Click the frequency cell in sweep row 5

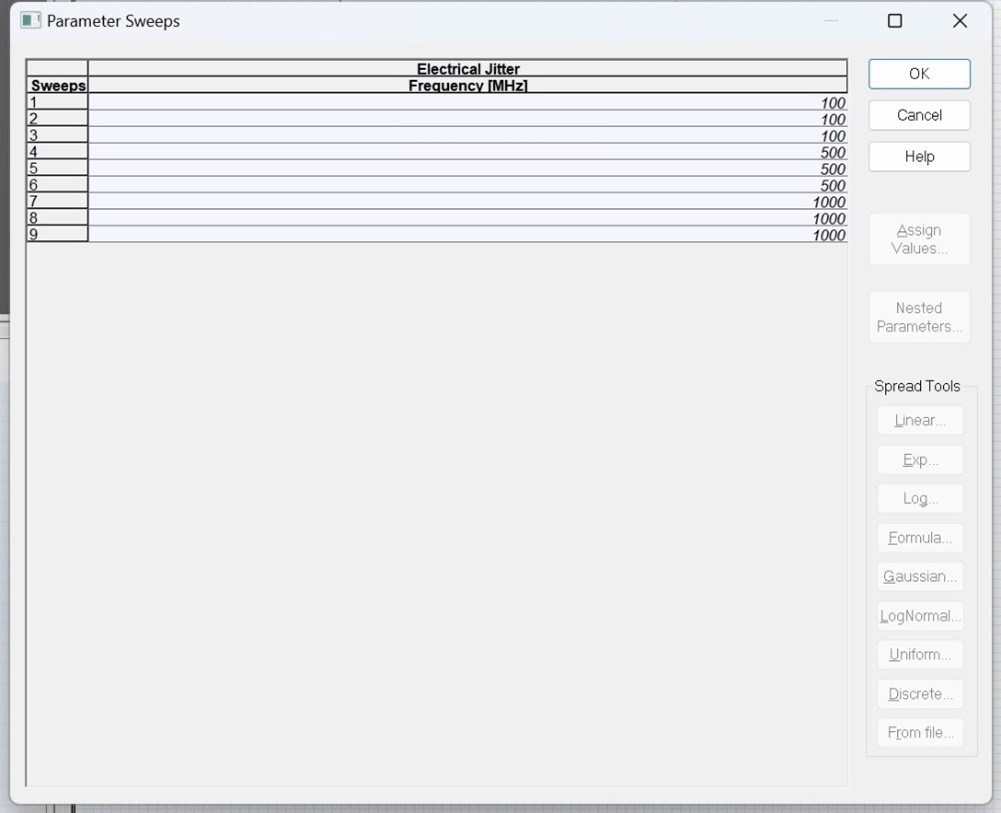click(467, 169)
